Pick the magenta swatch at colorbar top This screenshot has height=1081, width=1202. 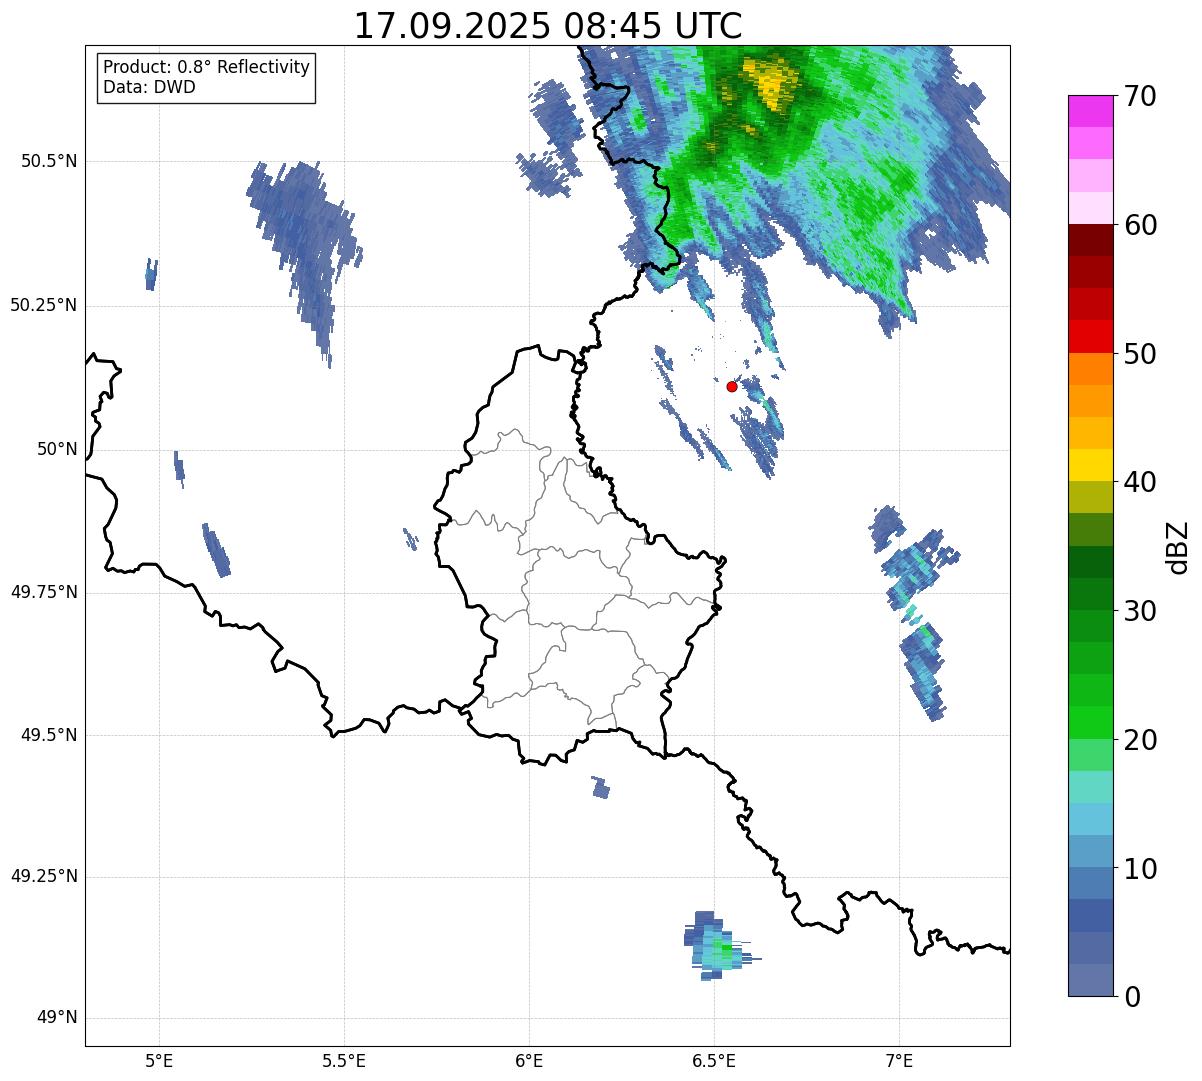(x=1090, y=111)
